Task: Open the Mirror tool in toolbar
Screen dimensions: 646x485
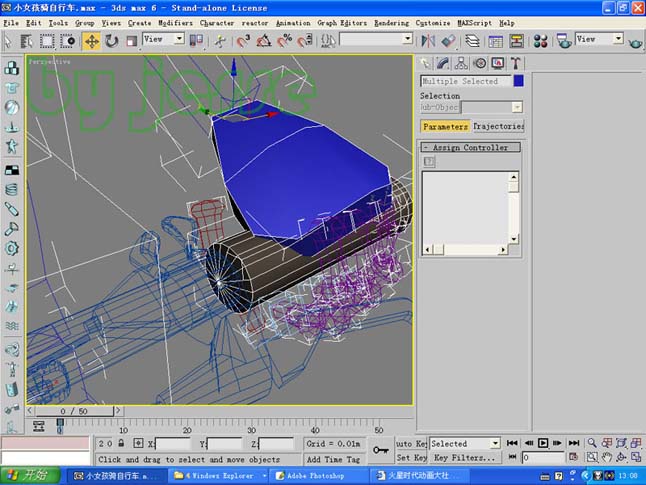Action: [428, 41]
